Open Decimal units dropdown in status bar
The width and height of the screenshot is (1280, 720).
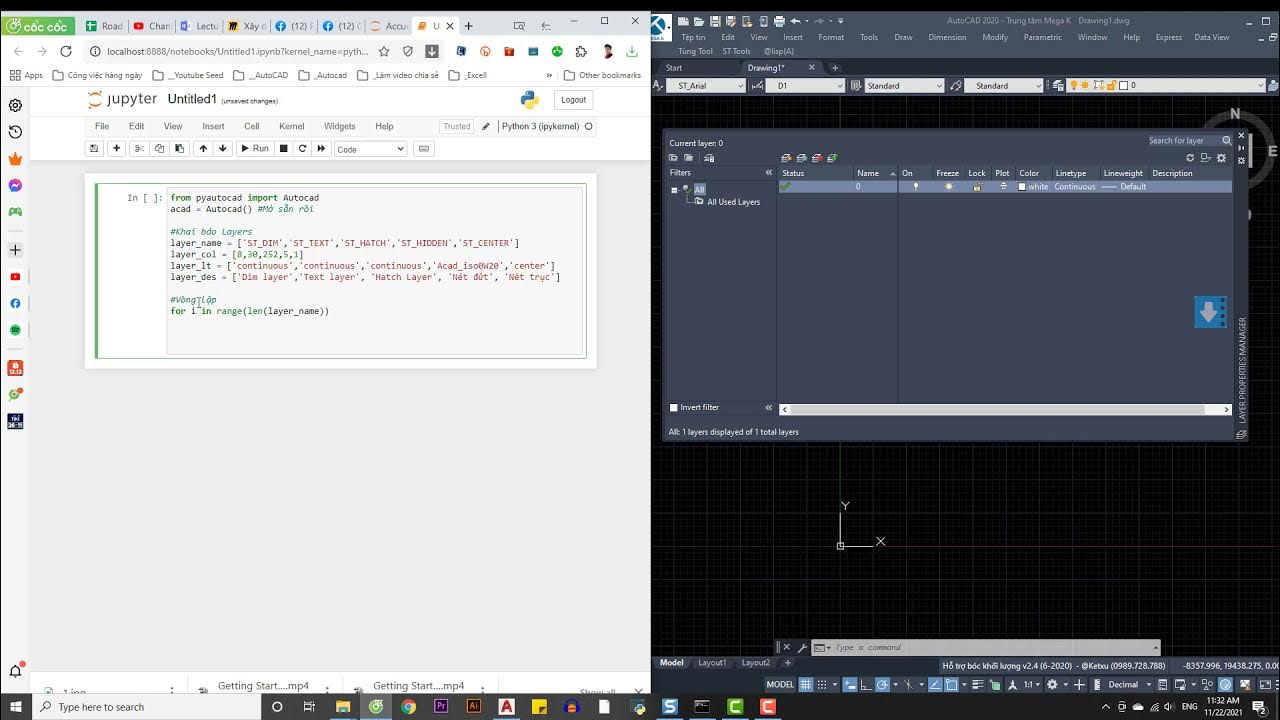point(1129,685)
